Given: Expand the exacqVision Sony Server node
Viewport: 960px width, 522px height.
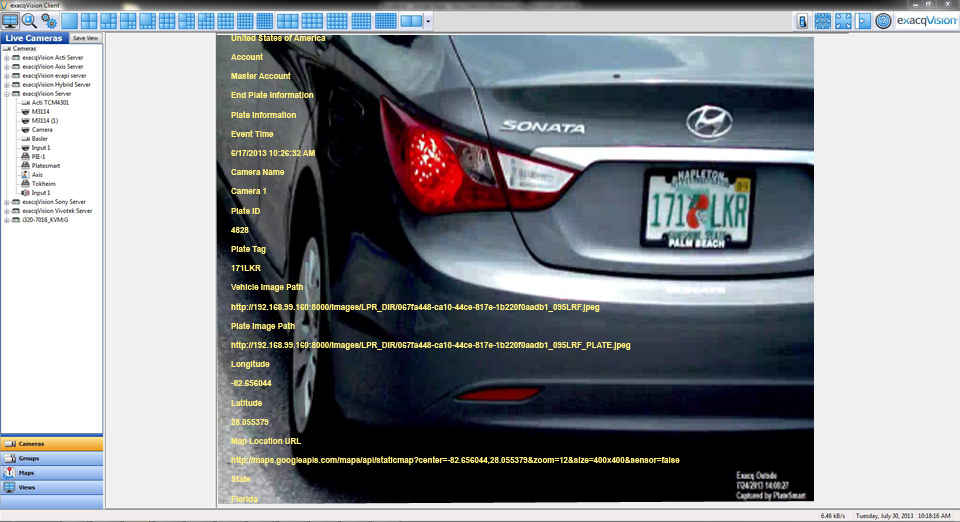Looking at the screenshot, I should click(x=6, y=202).
